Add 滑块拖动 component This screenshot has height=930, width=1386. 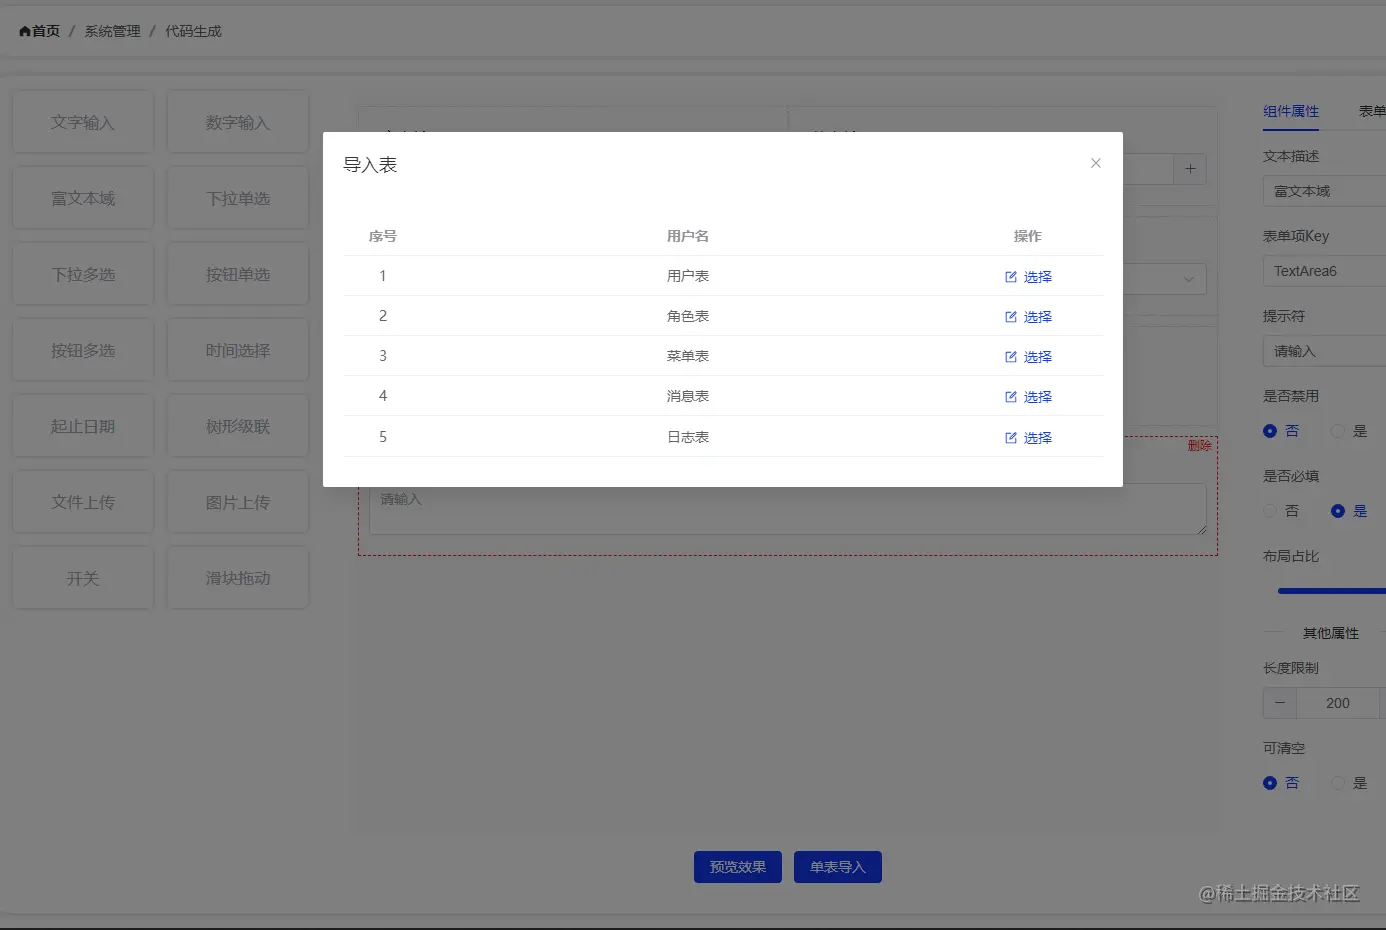[238, 578]
